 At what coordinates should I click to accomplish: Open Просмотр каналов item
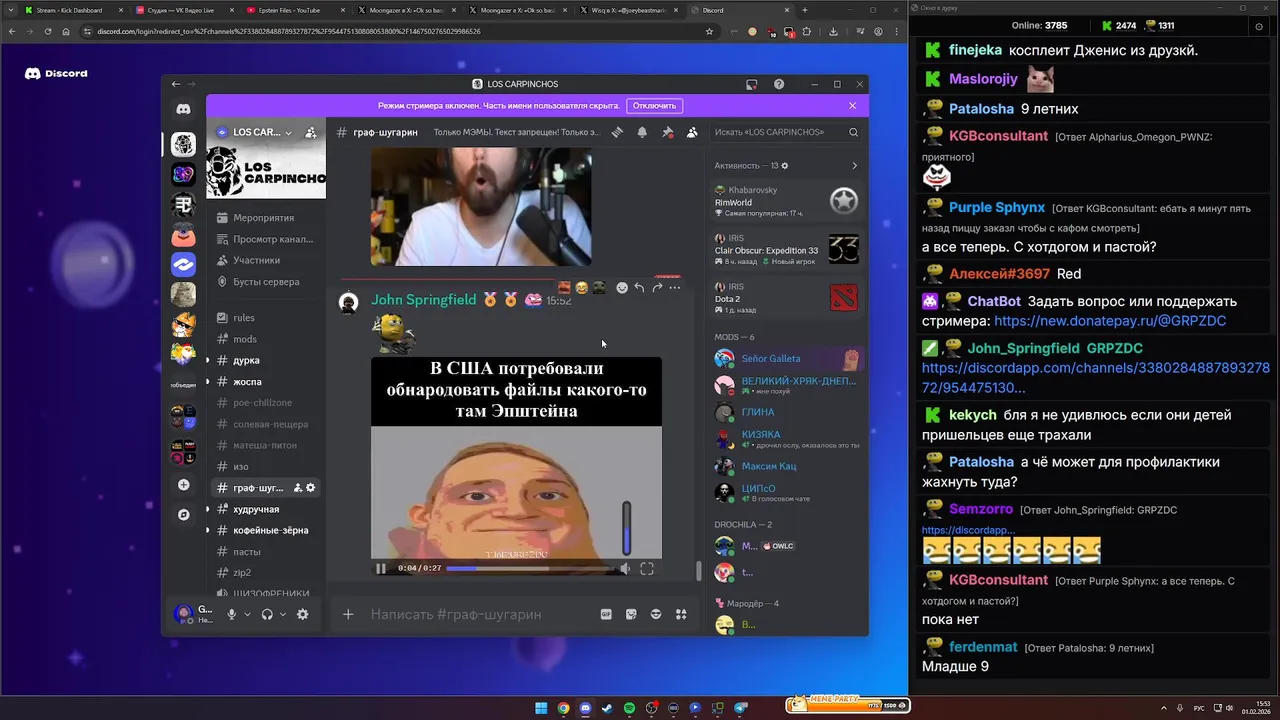pyautogui.click(x=267, y=239)
